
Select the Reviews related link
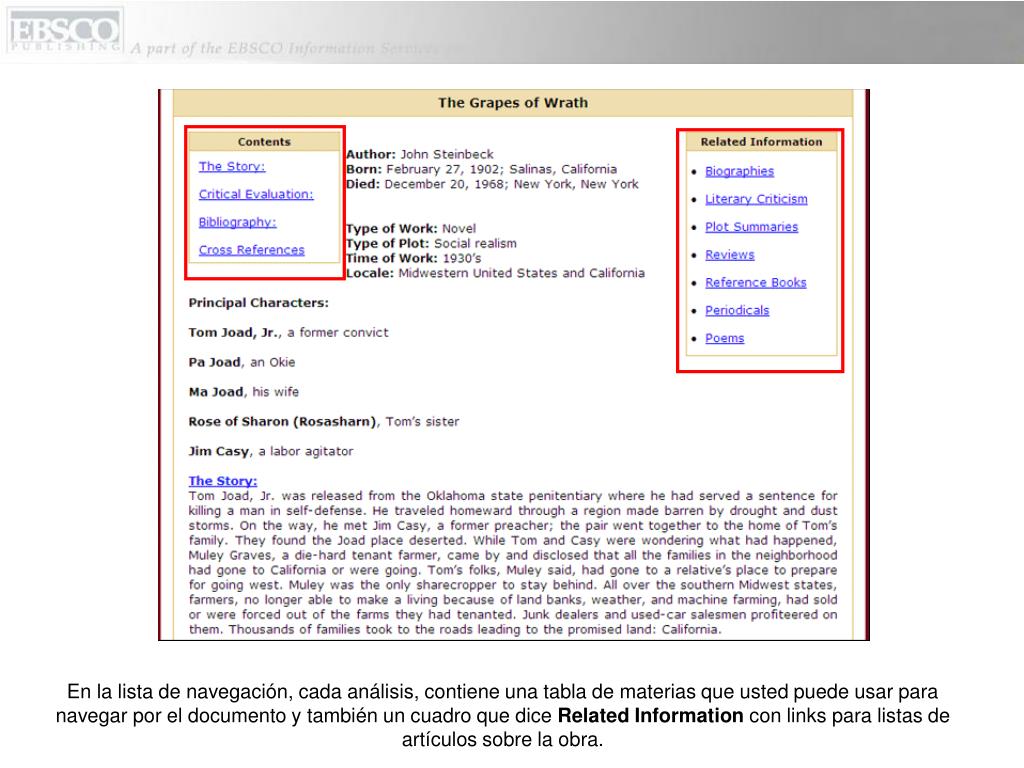729,255
